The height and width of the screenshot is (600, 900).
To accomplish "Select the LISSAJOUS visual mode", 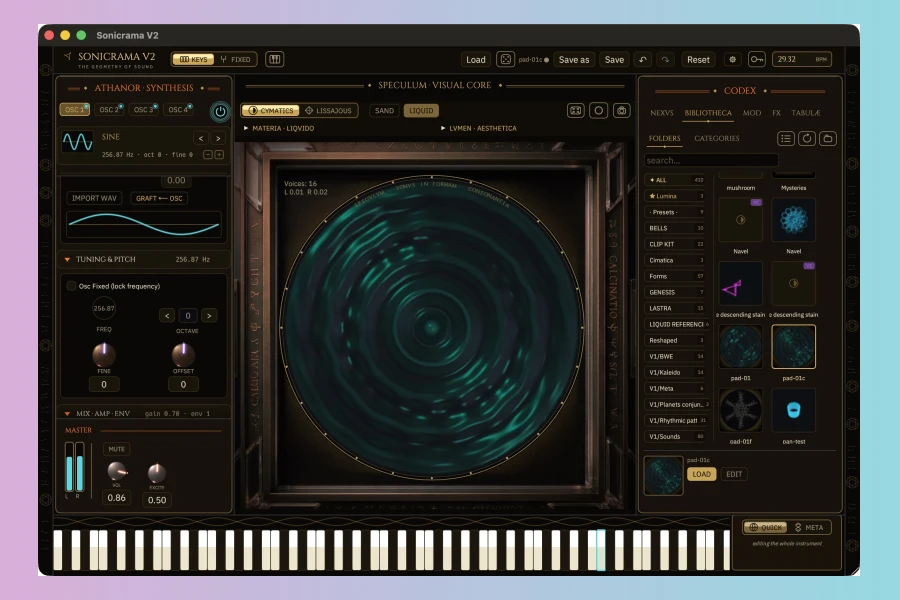I will pos(328,110).
